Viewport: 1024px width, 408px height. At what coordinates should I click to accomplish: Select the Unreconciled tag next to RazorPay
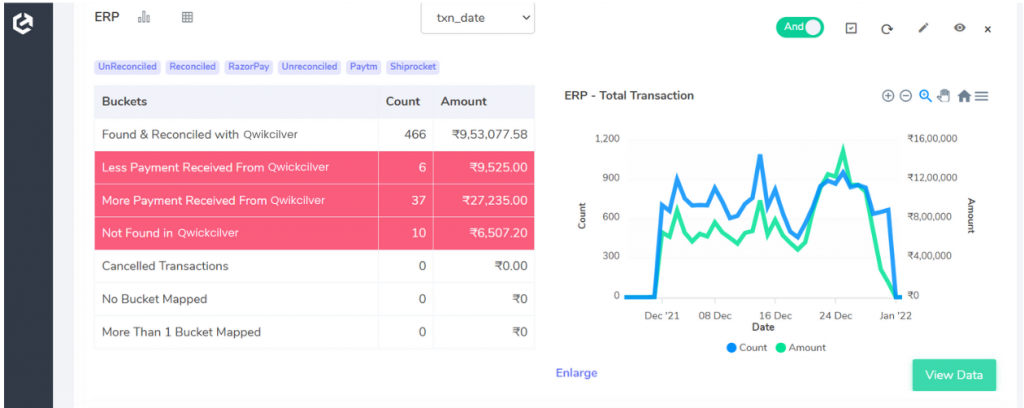(310, 67)
